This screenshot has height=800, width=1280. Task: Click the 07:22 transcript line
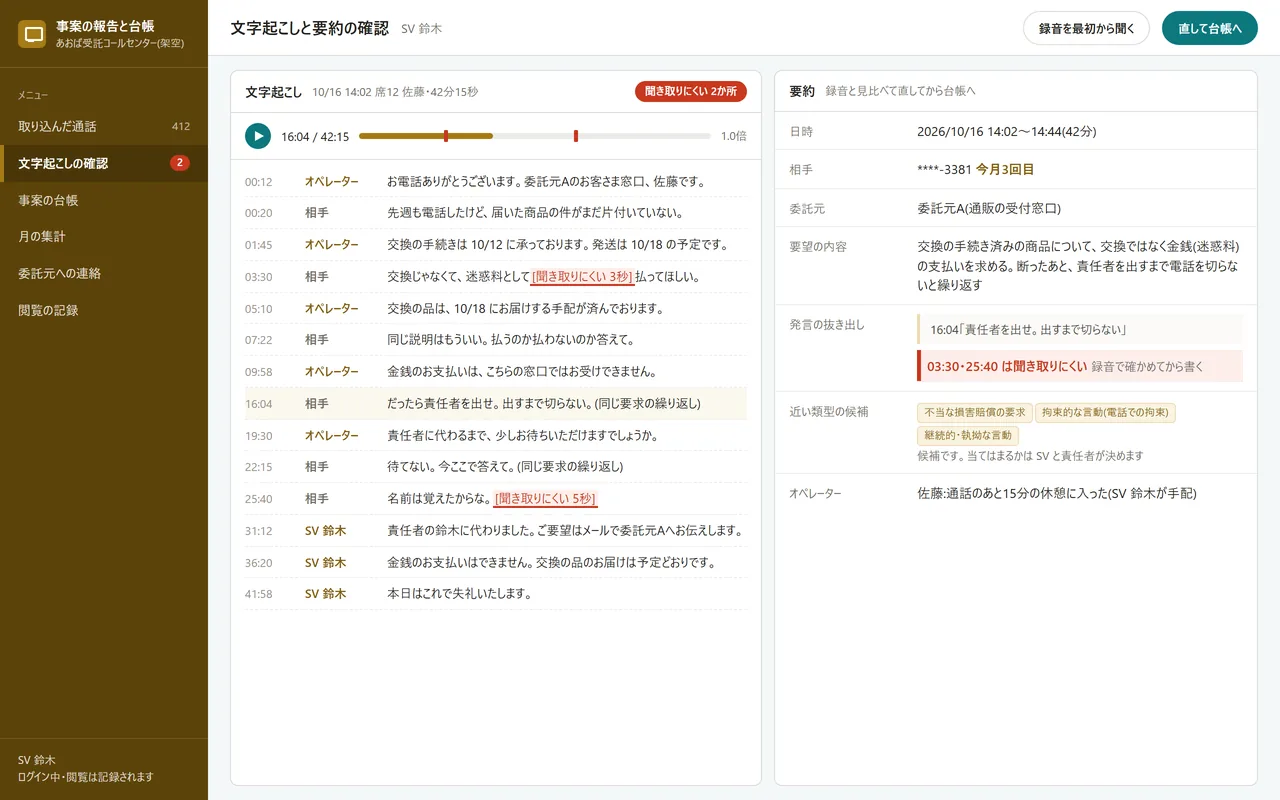496,340
